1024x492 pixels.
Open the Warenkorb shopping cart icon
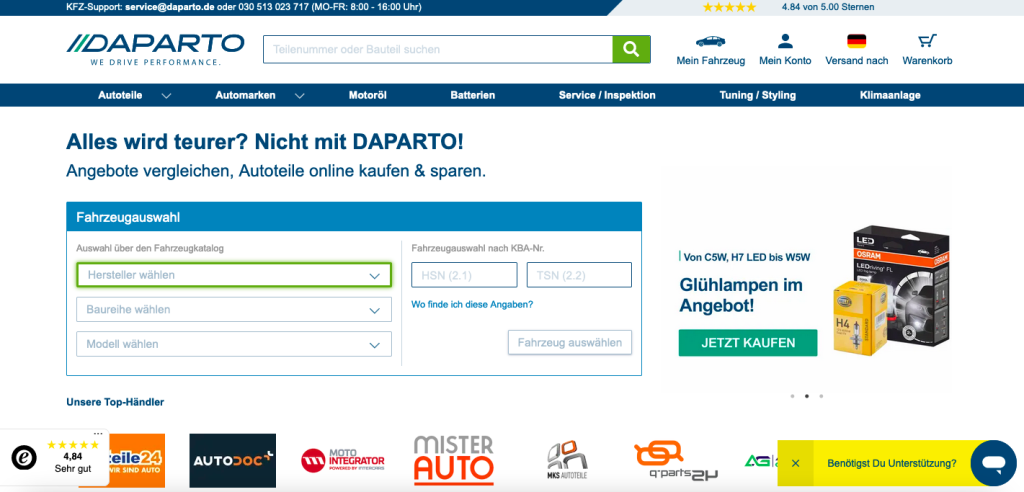pos(927,41)
